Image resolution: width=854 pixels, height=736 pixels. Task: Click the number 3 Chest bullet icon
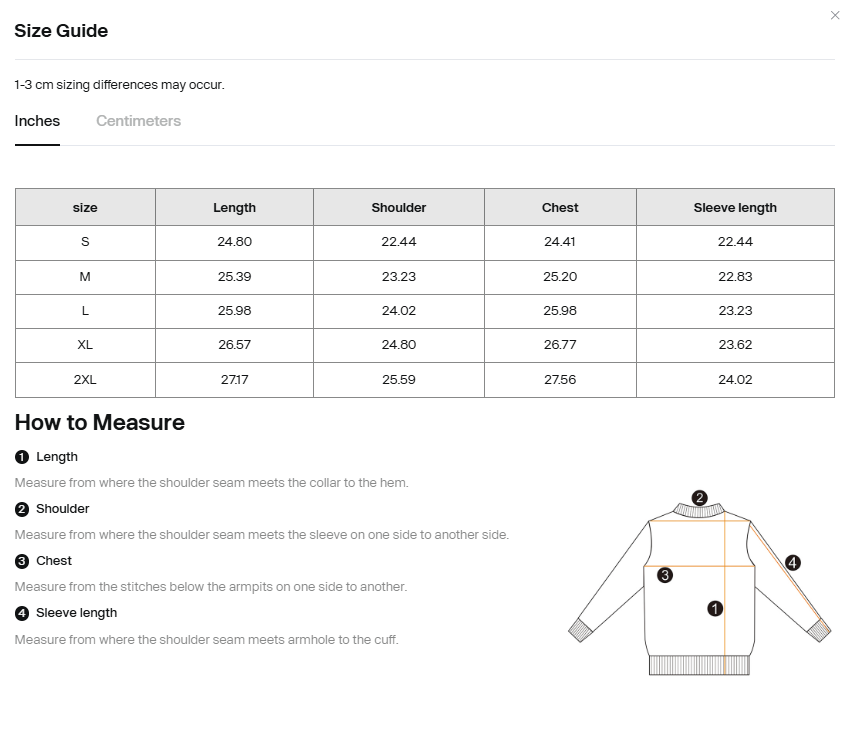pyautogui.click(x=22, y=561)
